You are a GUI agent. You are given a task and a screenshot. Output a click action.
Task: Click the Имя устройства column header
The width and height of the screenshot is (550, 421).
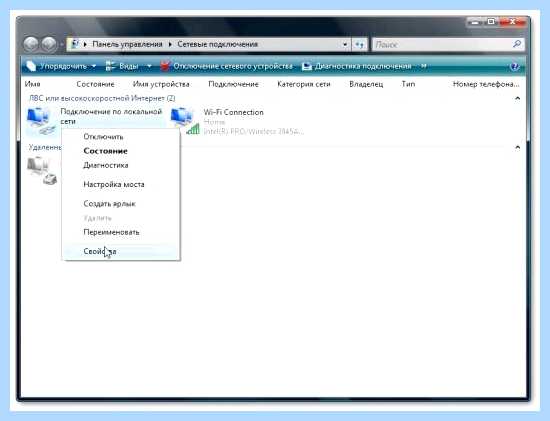(x=161, y=84)
